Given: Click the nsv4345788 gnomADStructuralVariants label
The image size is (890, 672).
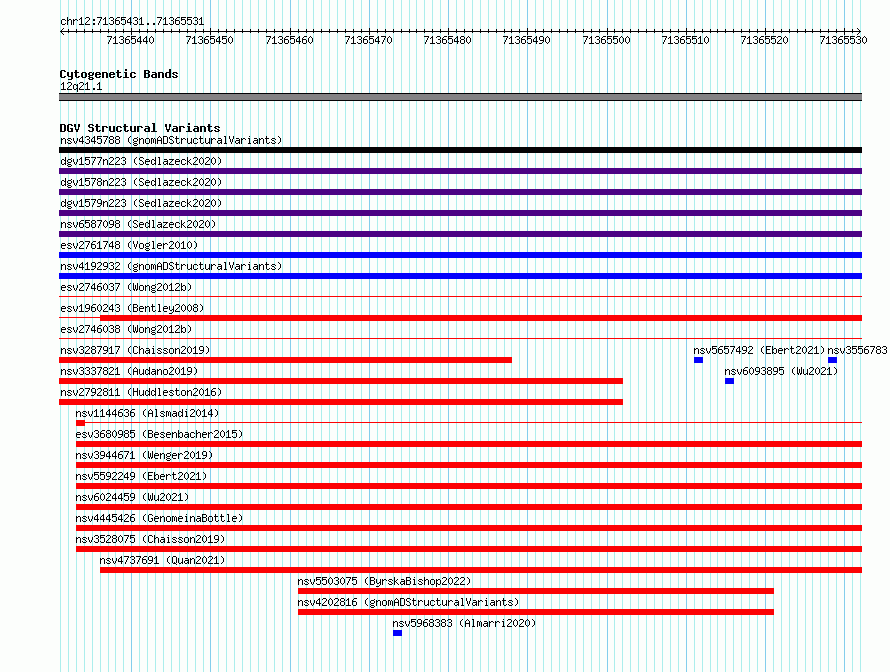Looking at the screenshot, I should coord(171,140).
